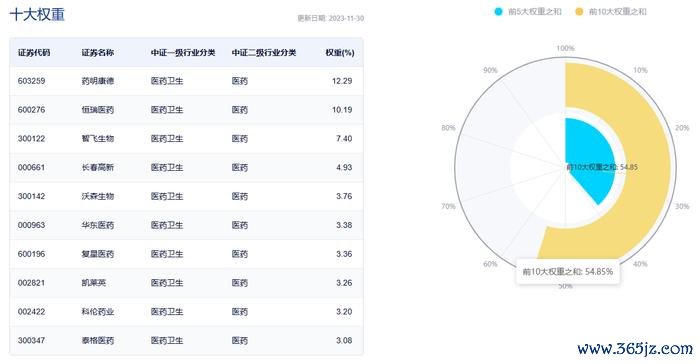
Task: Click the weight value 3.20
Action: (344, 311)
